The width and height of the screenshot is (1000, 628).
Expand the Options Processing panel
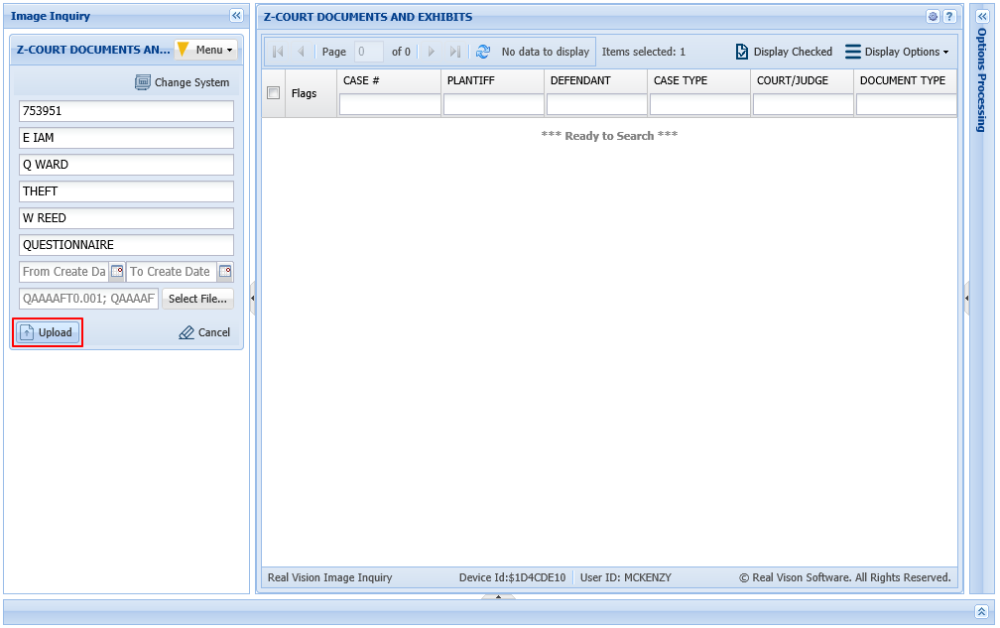[x=982, y=17]
